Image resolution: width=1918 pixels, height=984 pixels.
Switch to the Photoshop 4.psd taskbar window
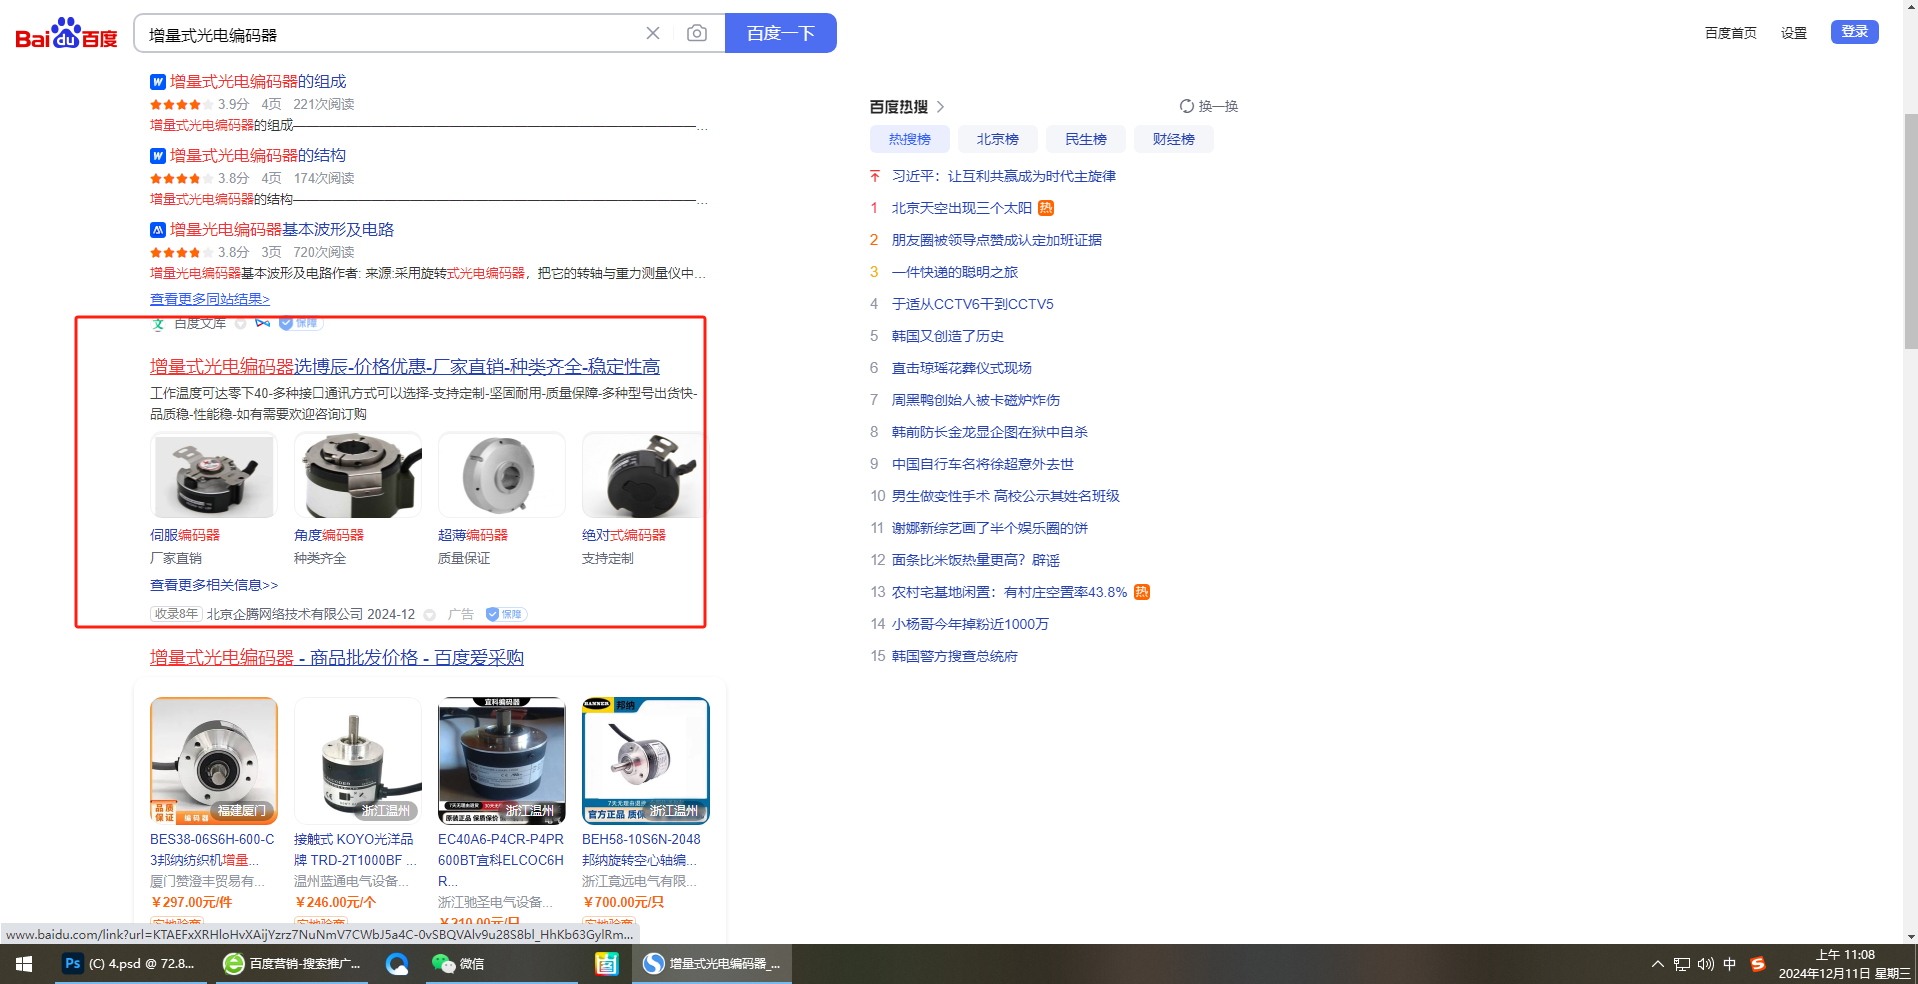(131, 964)
